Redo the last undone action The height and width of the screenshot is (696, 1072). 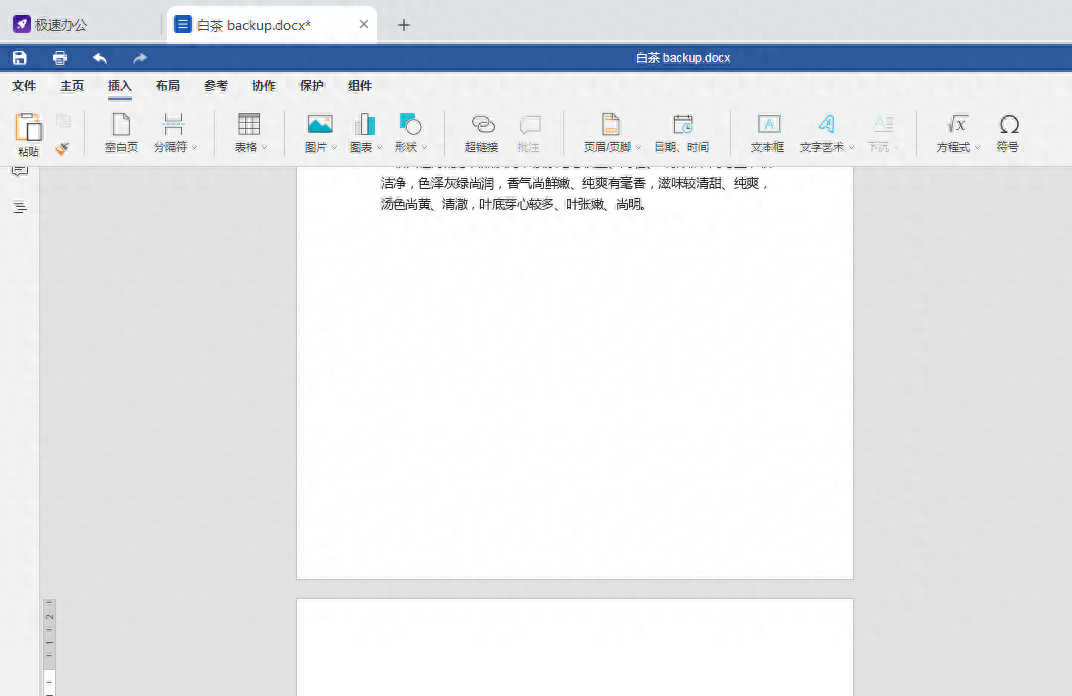(139, 58)
